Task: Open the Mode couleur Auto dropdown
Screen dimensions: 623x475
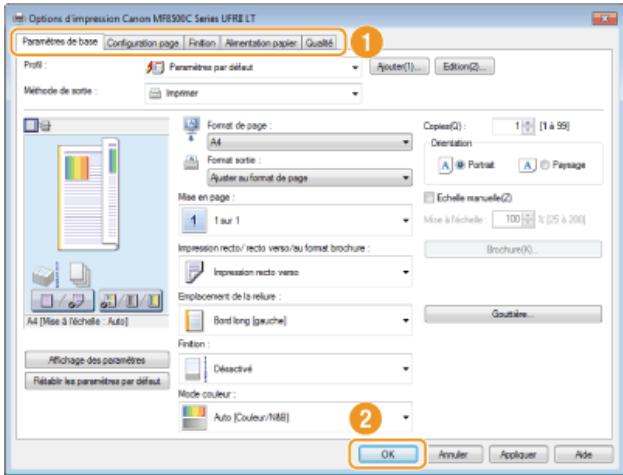Action: pyautogui.click(x=295, y=417)
